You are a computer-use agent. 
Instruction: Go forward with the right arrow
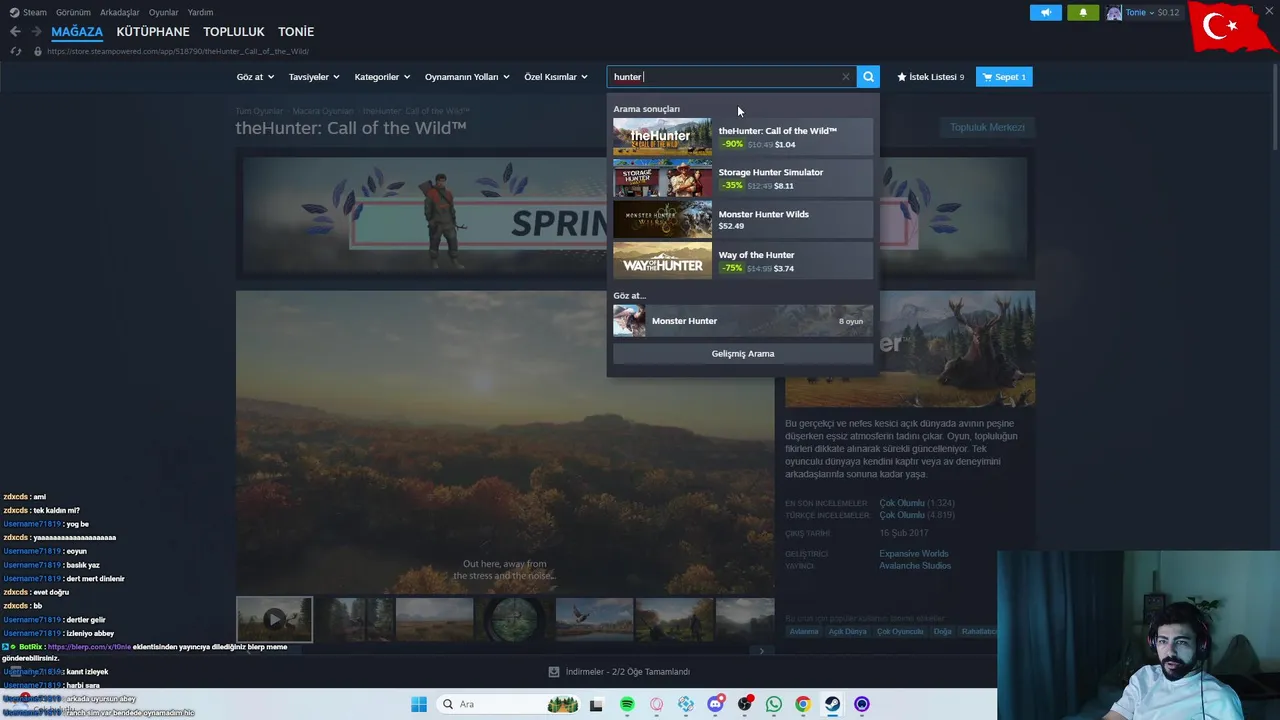pyautogui.click(x=37, y=32)
